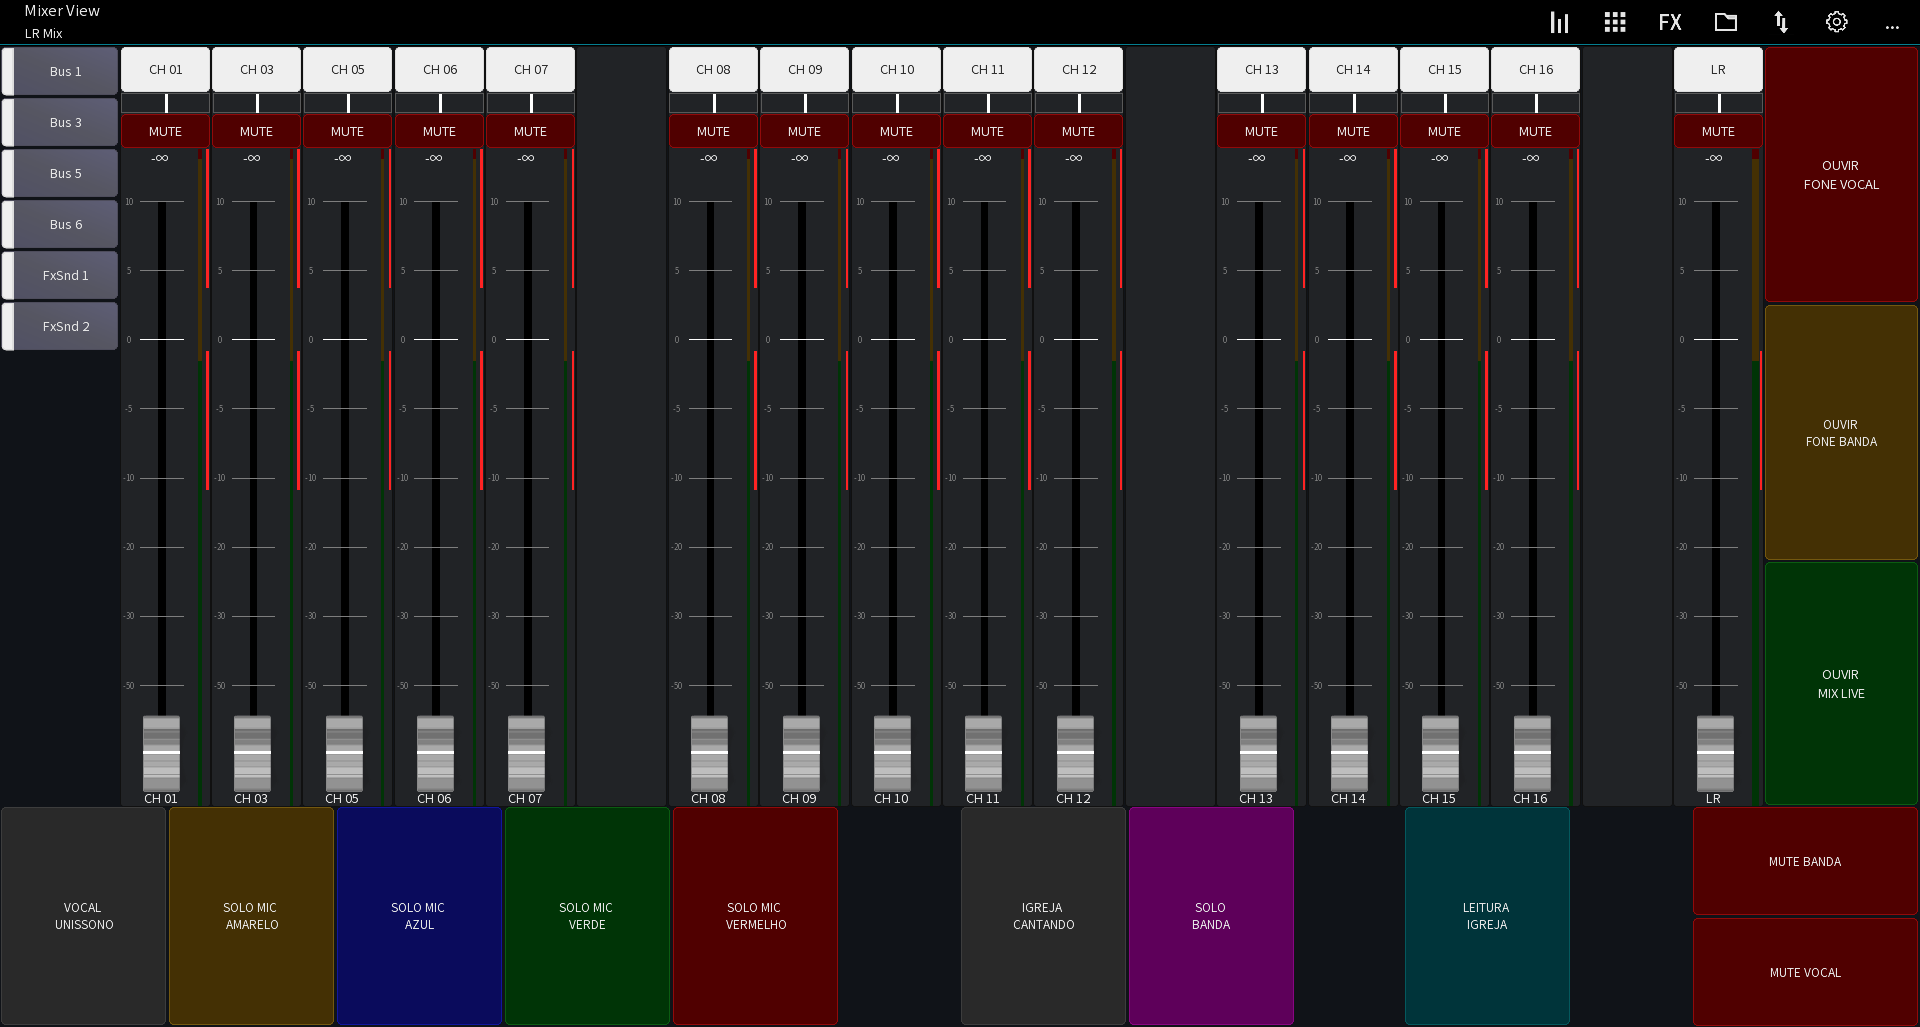Unmute the LR master channel
The width and height of the screenshot is (1920, 1027).
(x=1717, y=131)
